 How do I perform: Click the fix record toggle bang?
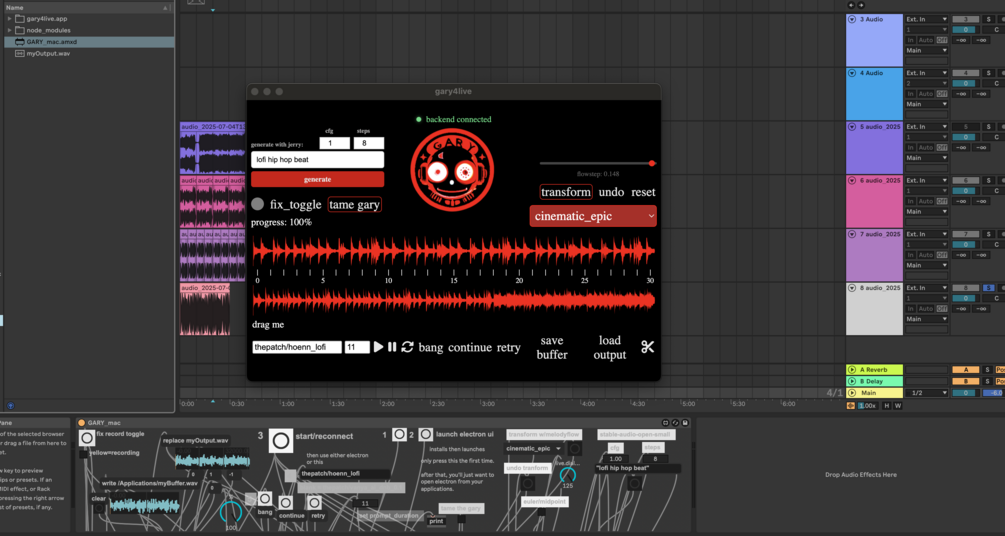coord(87,439)
